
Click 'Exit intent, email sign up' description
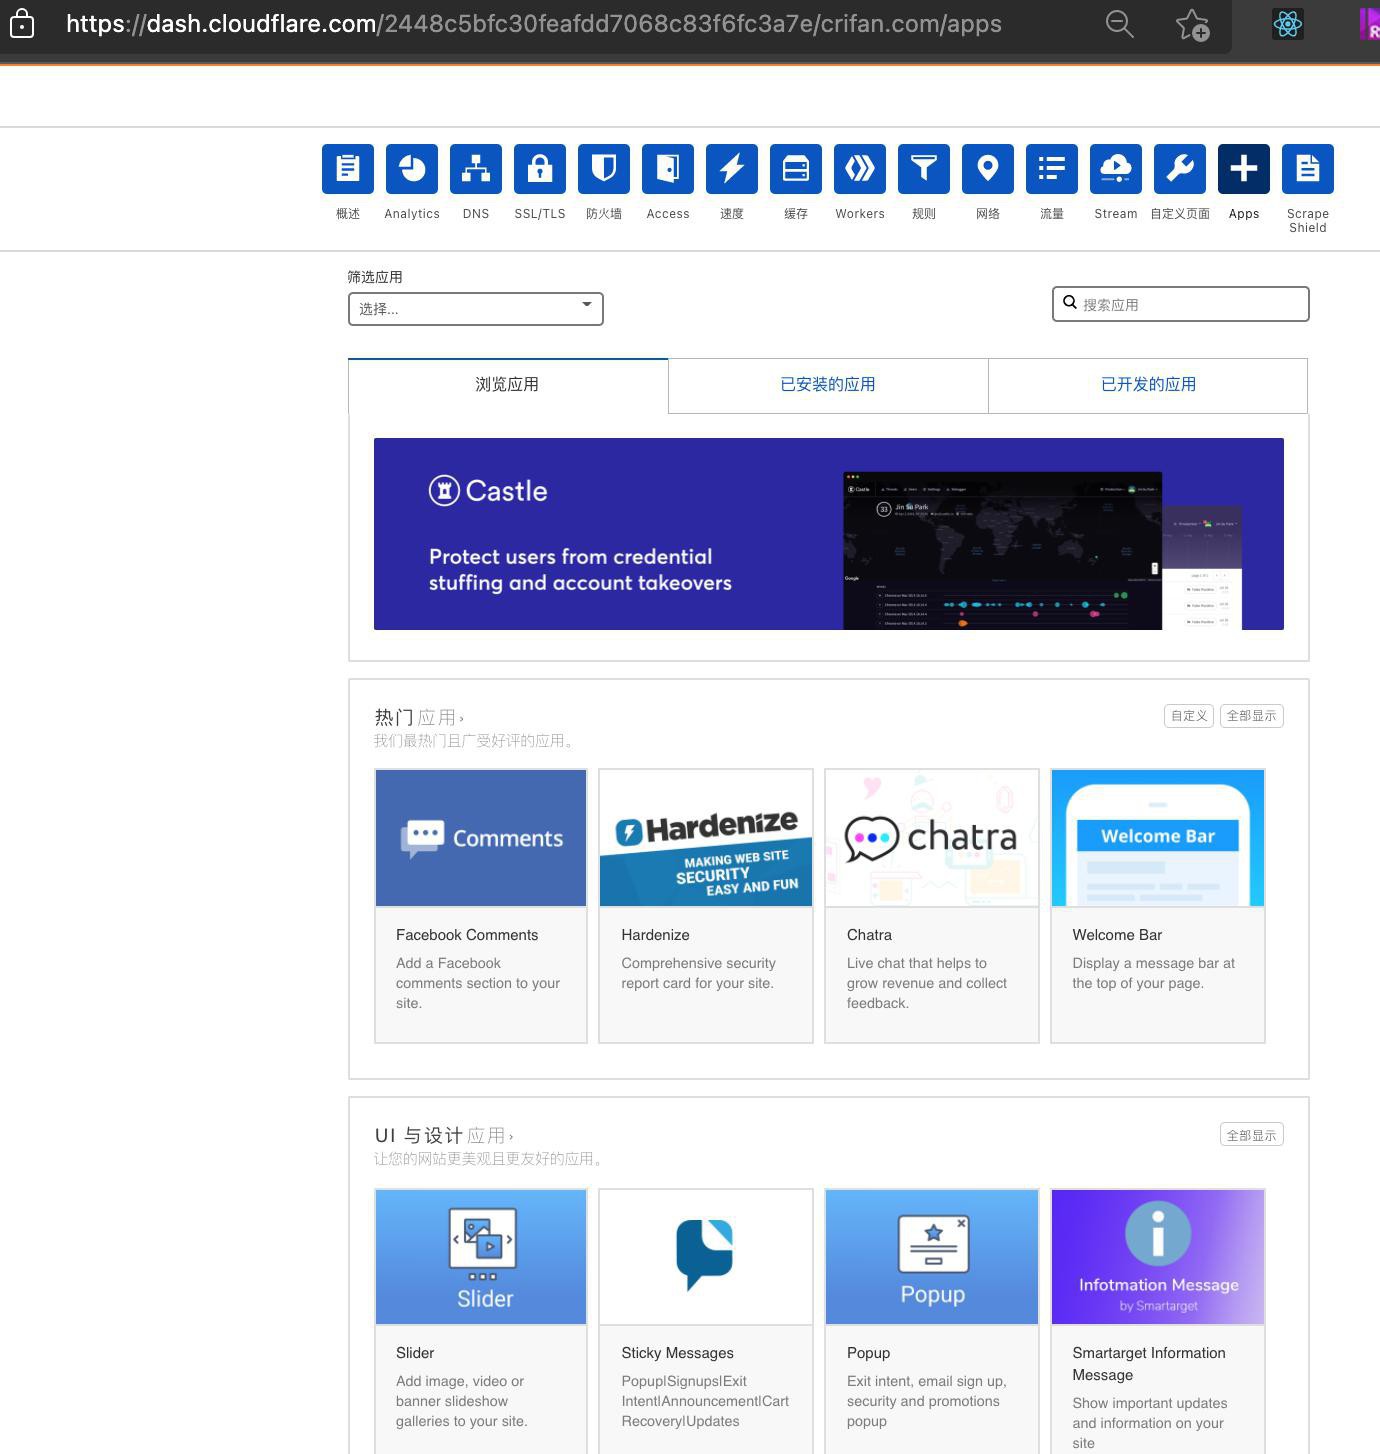926,1401
